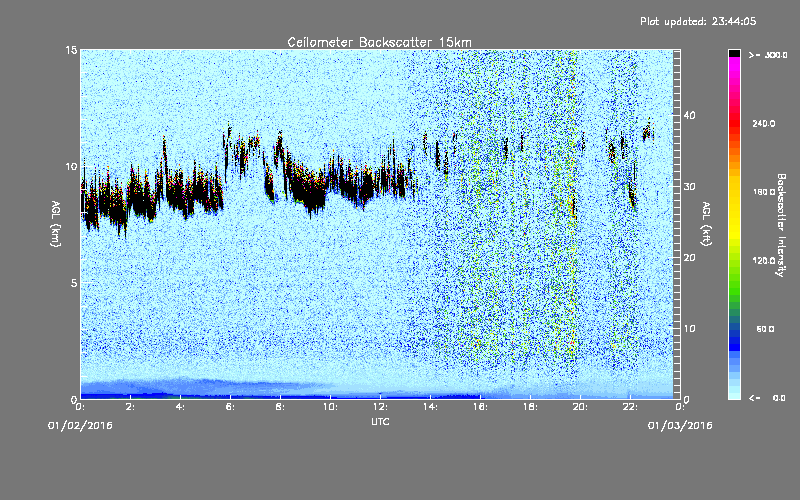This screenshot has width=800, height=500.
Task: Click the "22:" hour tick label
Action: pyautogui.click(x=630, y=407)
